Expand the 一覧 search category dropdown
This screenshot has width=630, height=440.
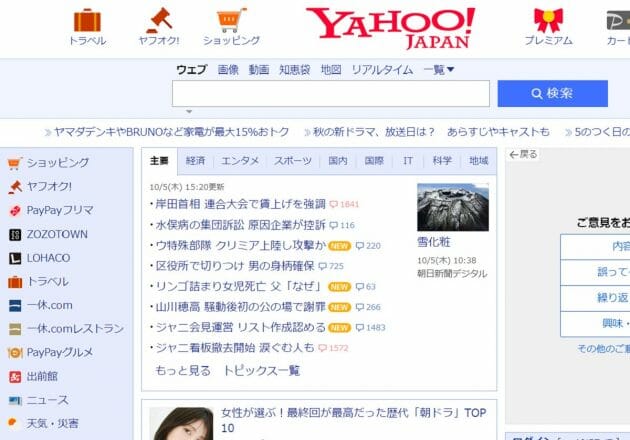pos(439,70)
